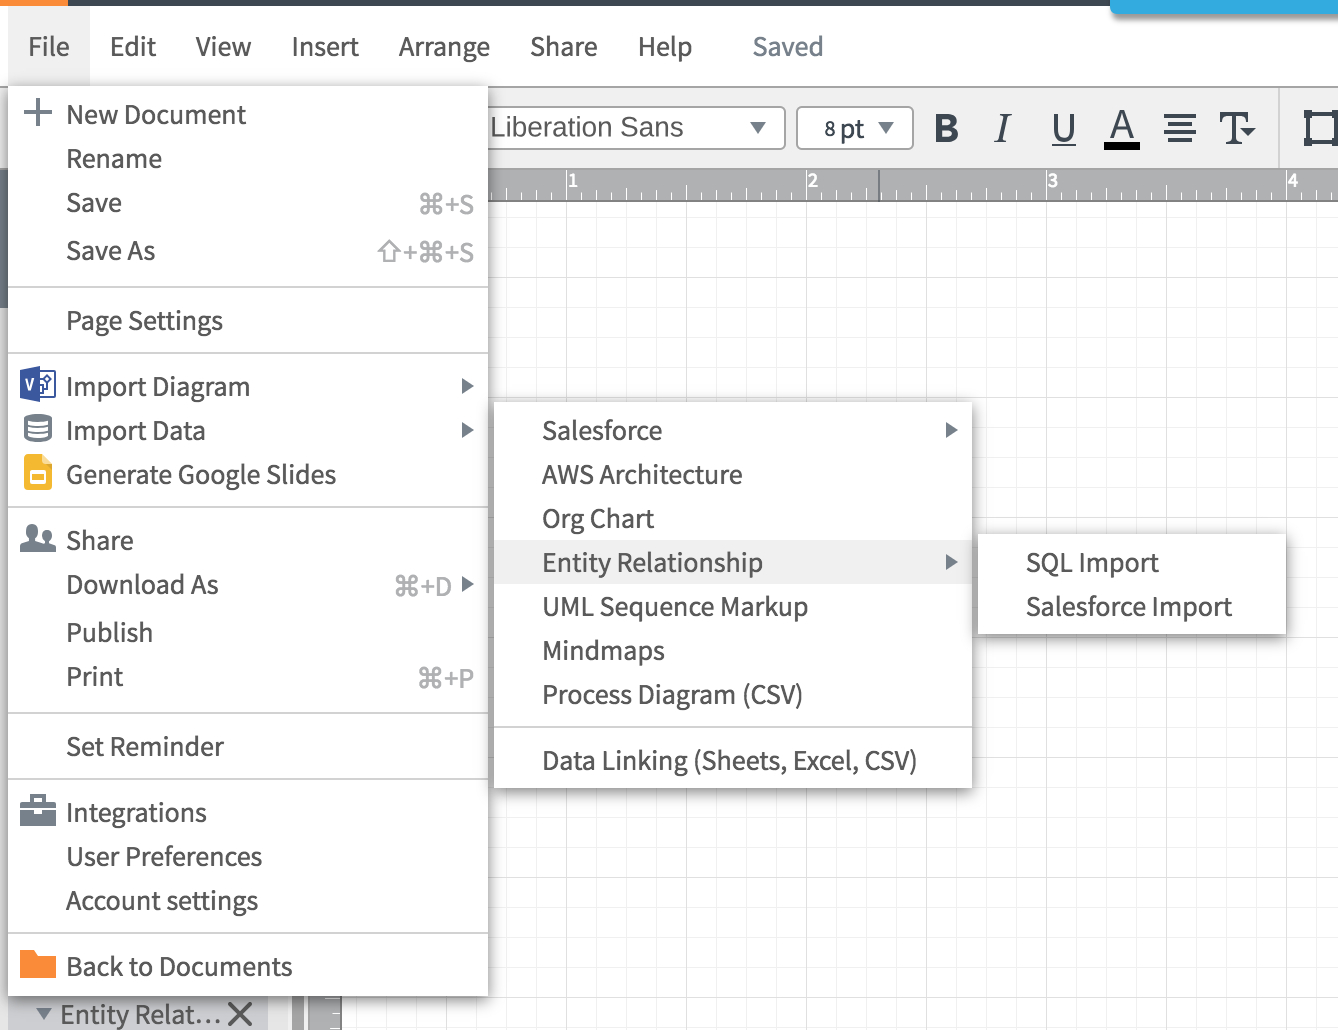Choose Back to Documents

click(248, 967)
